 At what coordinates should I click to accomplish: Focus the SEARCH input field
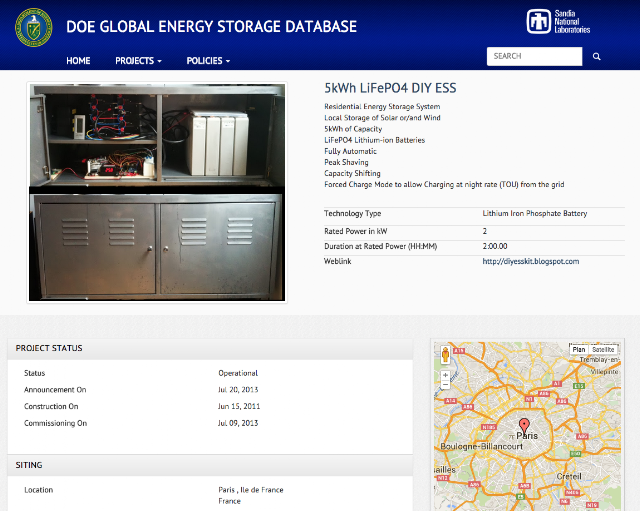click(534, 56)
